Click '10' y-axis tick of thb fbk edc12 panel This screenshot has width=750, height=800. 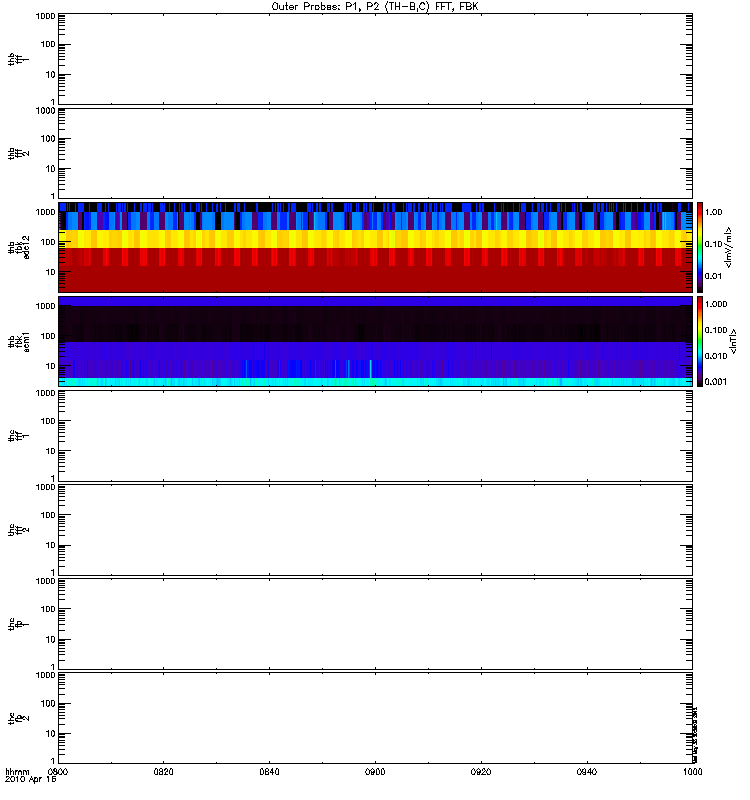(x=51, y=272)
